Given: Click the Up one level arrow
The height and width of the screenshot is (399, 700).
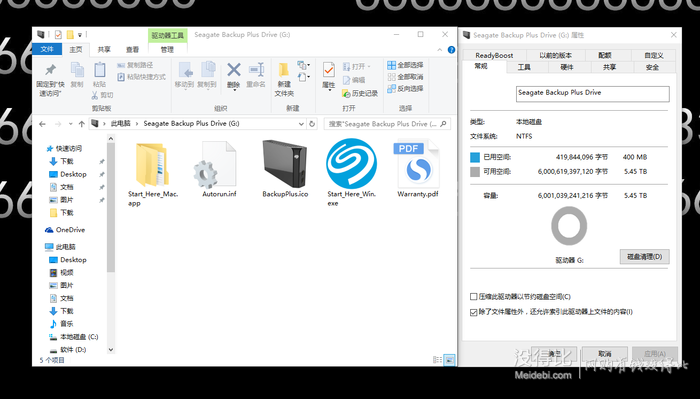Looking at the screenshot, I should (81, 124).
